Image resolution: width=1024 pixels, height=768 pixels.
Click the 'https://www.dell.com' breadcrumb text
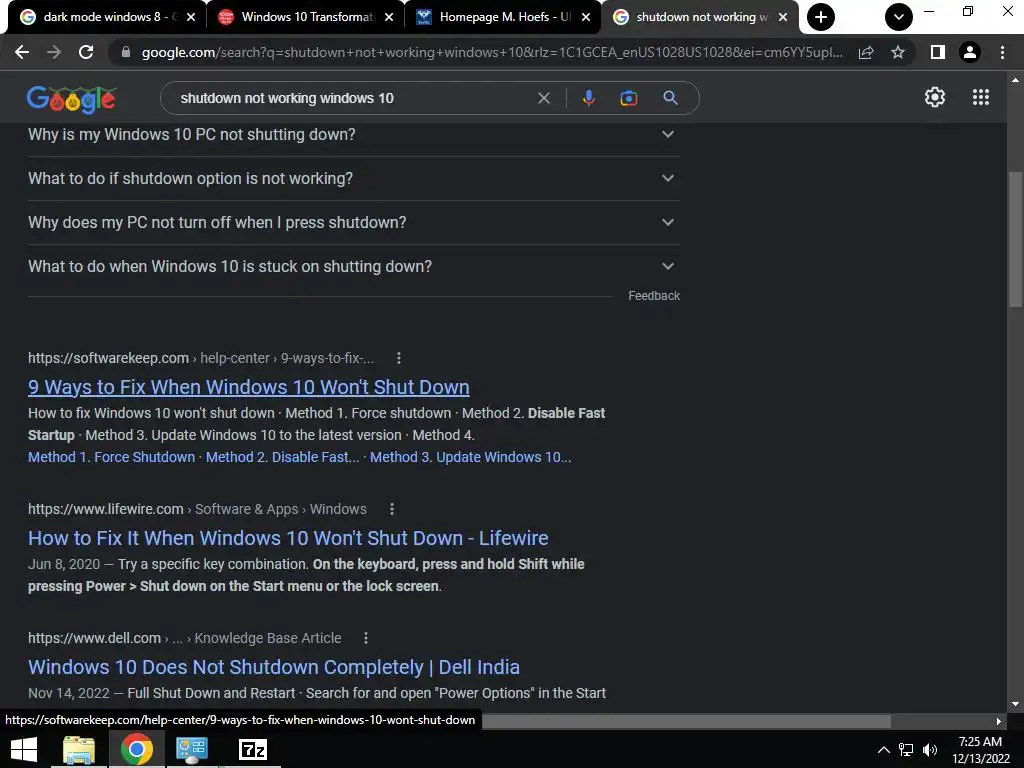click(94, 638)
